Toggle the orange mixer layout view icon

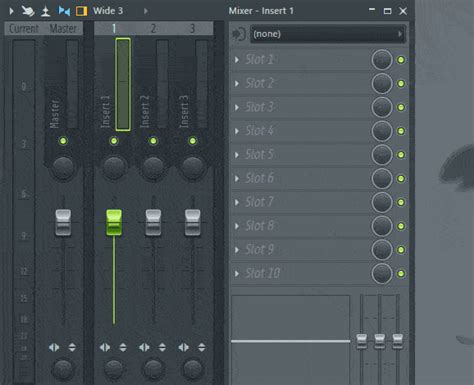pyautogui.click(x=81, y=11)
